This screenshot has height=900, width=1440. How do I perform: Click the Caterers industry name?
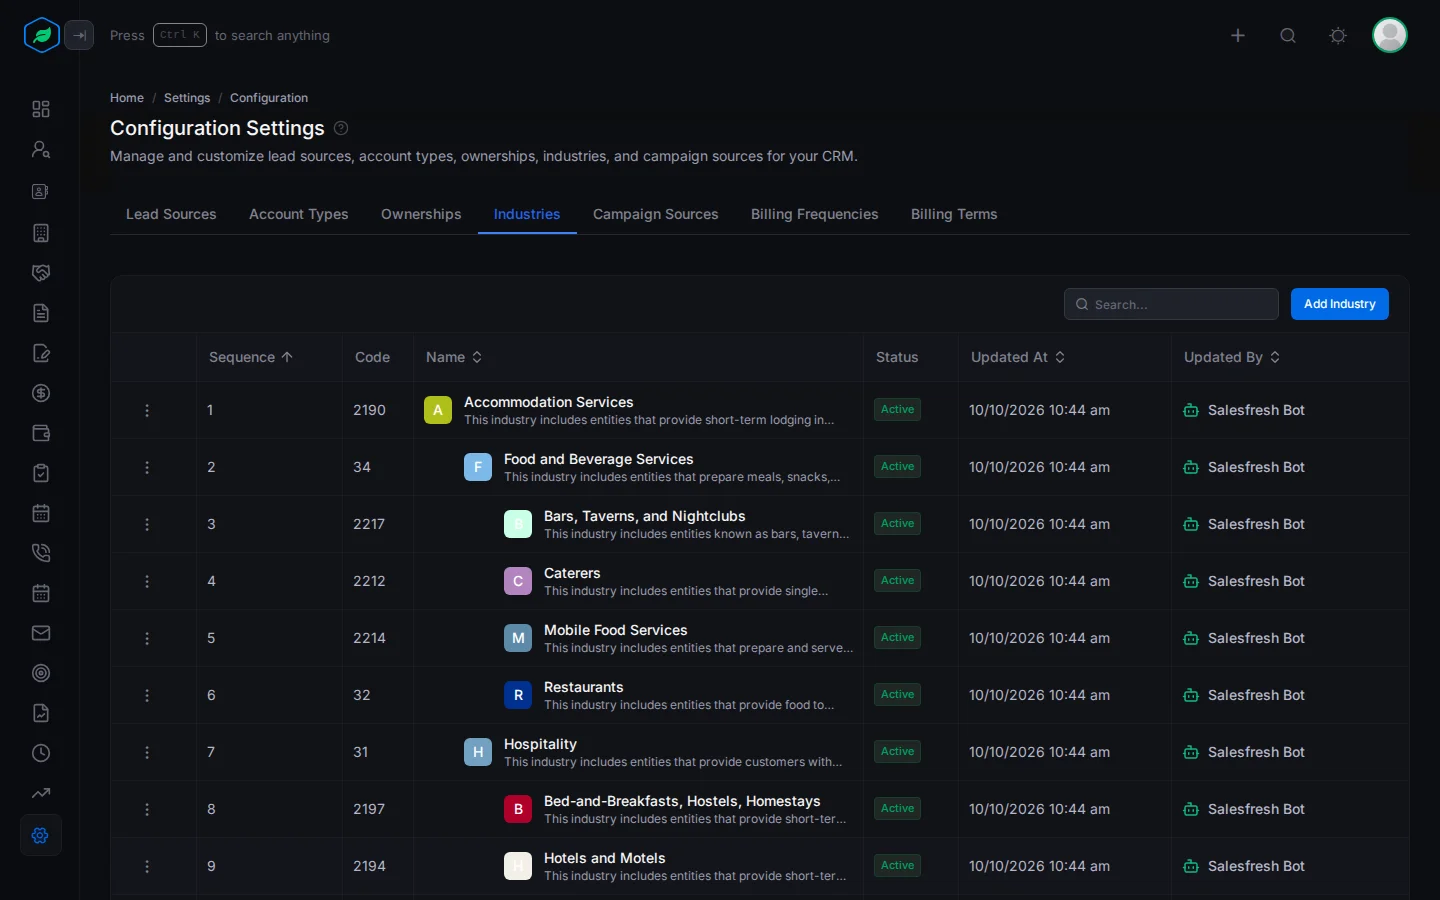[572, 573]
